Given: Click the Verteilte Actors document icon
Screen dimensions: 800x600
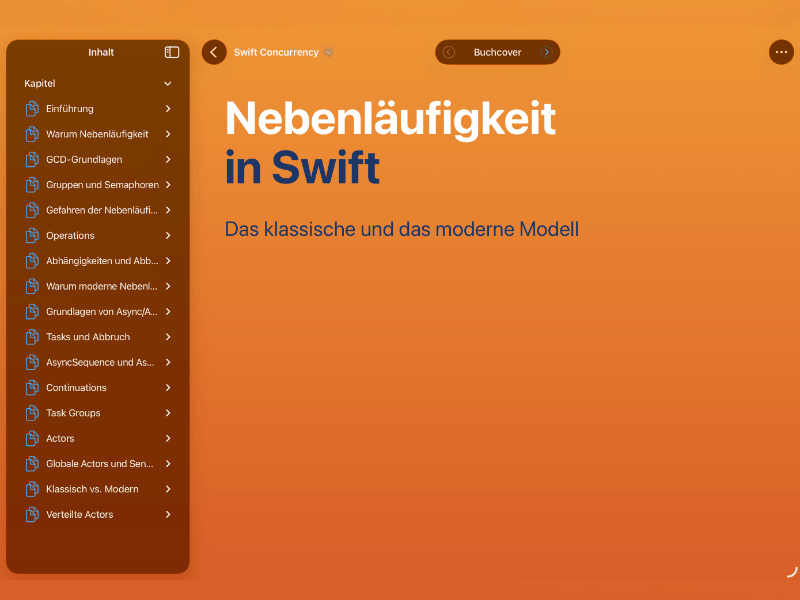Looking at the screenshot, I should coord(32,514).
